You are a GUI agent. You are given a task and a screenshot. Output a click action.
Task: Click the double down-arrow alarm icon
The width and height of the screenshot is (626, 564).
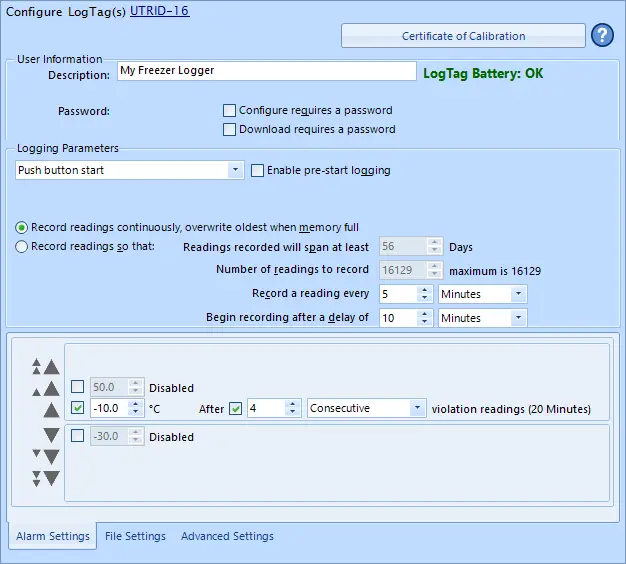click(45, 457)
